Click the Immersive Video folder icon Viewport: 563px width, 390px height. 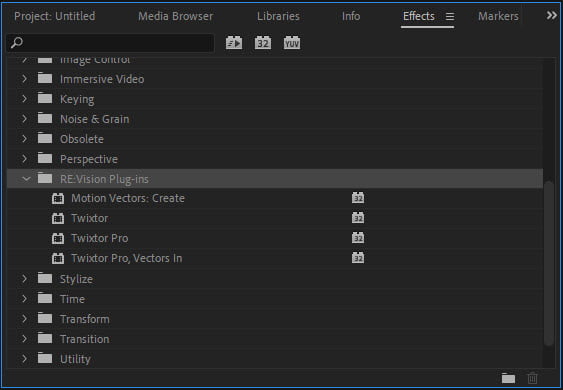(x=45, y=78)
